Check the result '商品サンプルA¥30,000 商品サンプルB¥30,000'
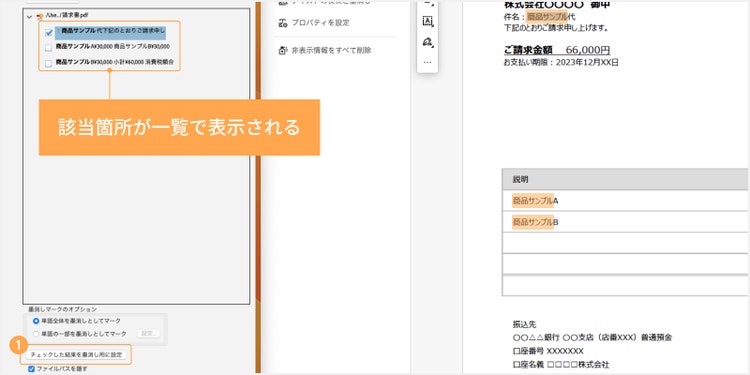This screenshot has width=750, height=375. coord(48,47)
